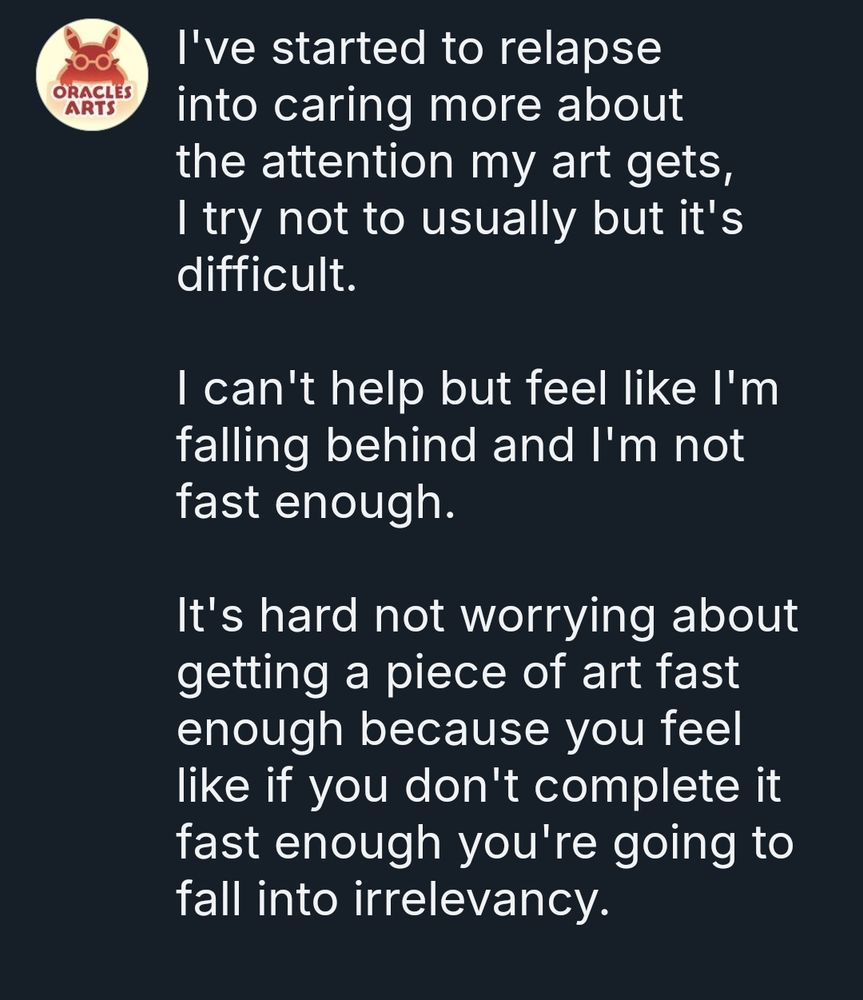Click the line "the attention my art gets,"
Image resolution: width=863 pixels, height=1000 pixels.
454,162
